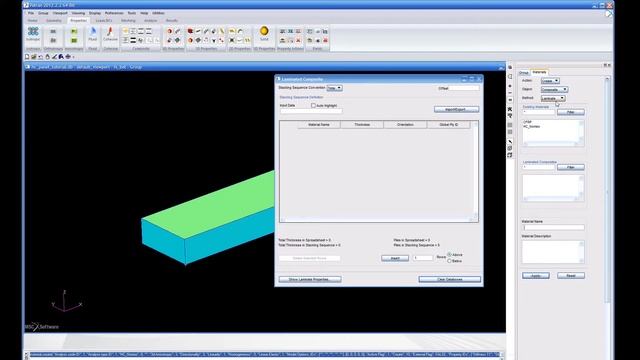The height and width of the screenshot is (360, 640).
Task: Click the first icon in the Property Actions group
Action: (x=282, y=31)
